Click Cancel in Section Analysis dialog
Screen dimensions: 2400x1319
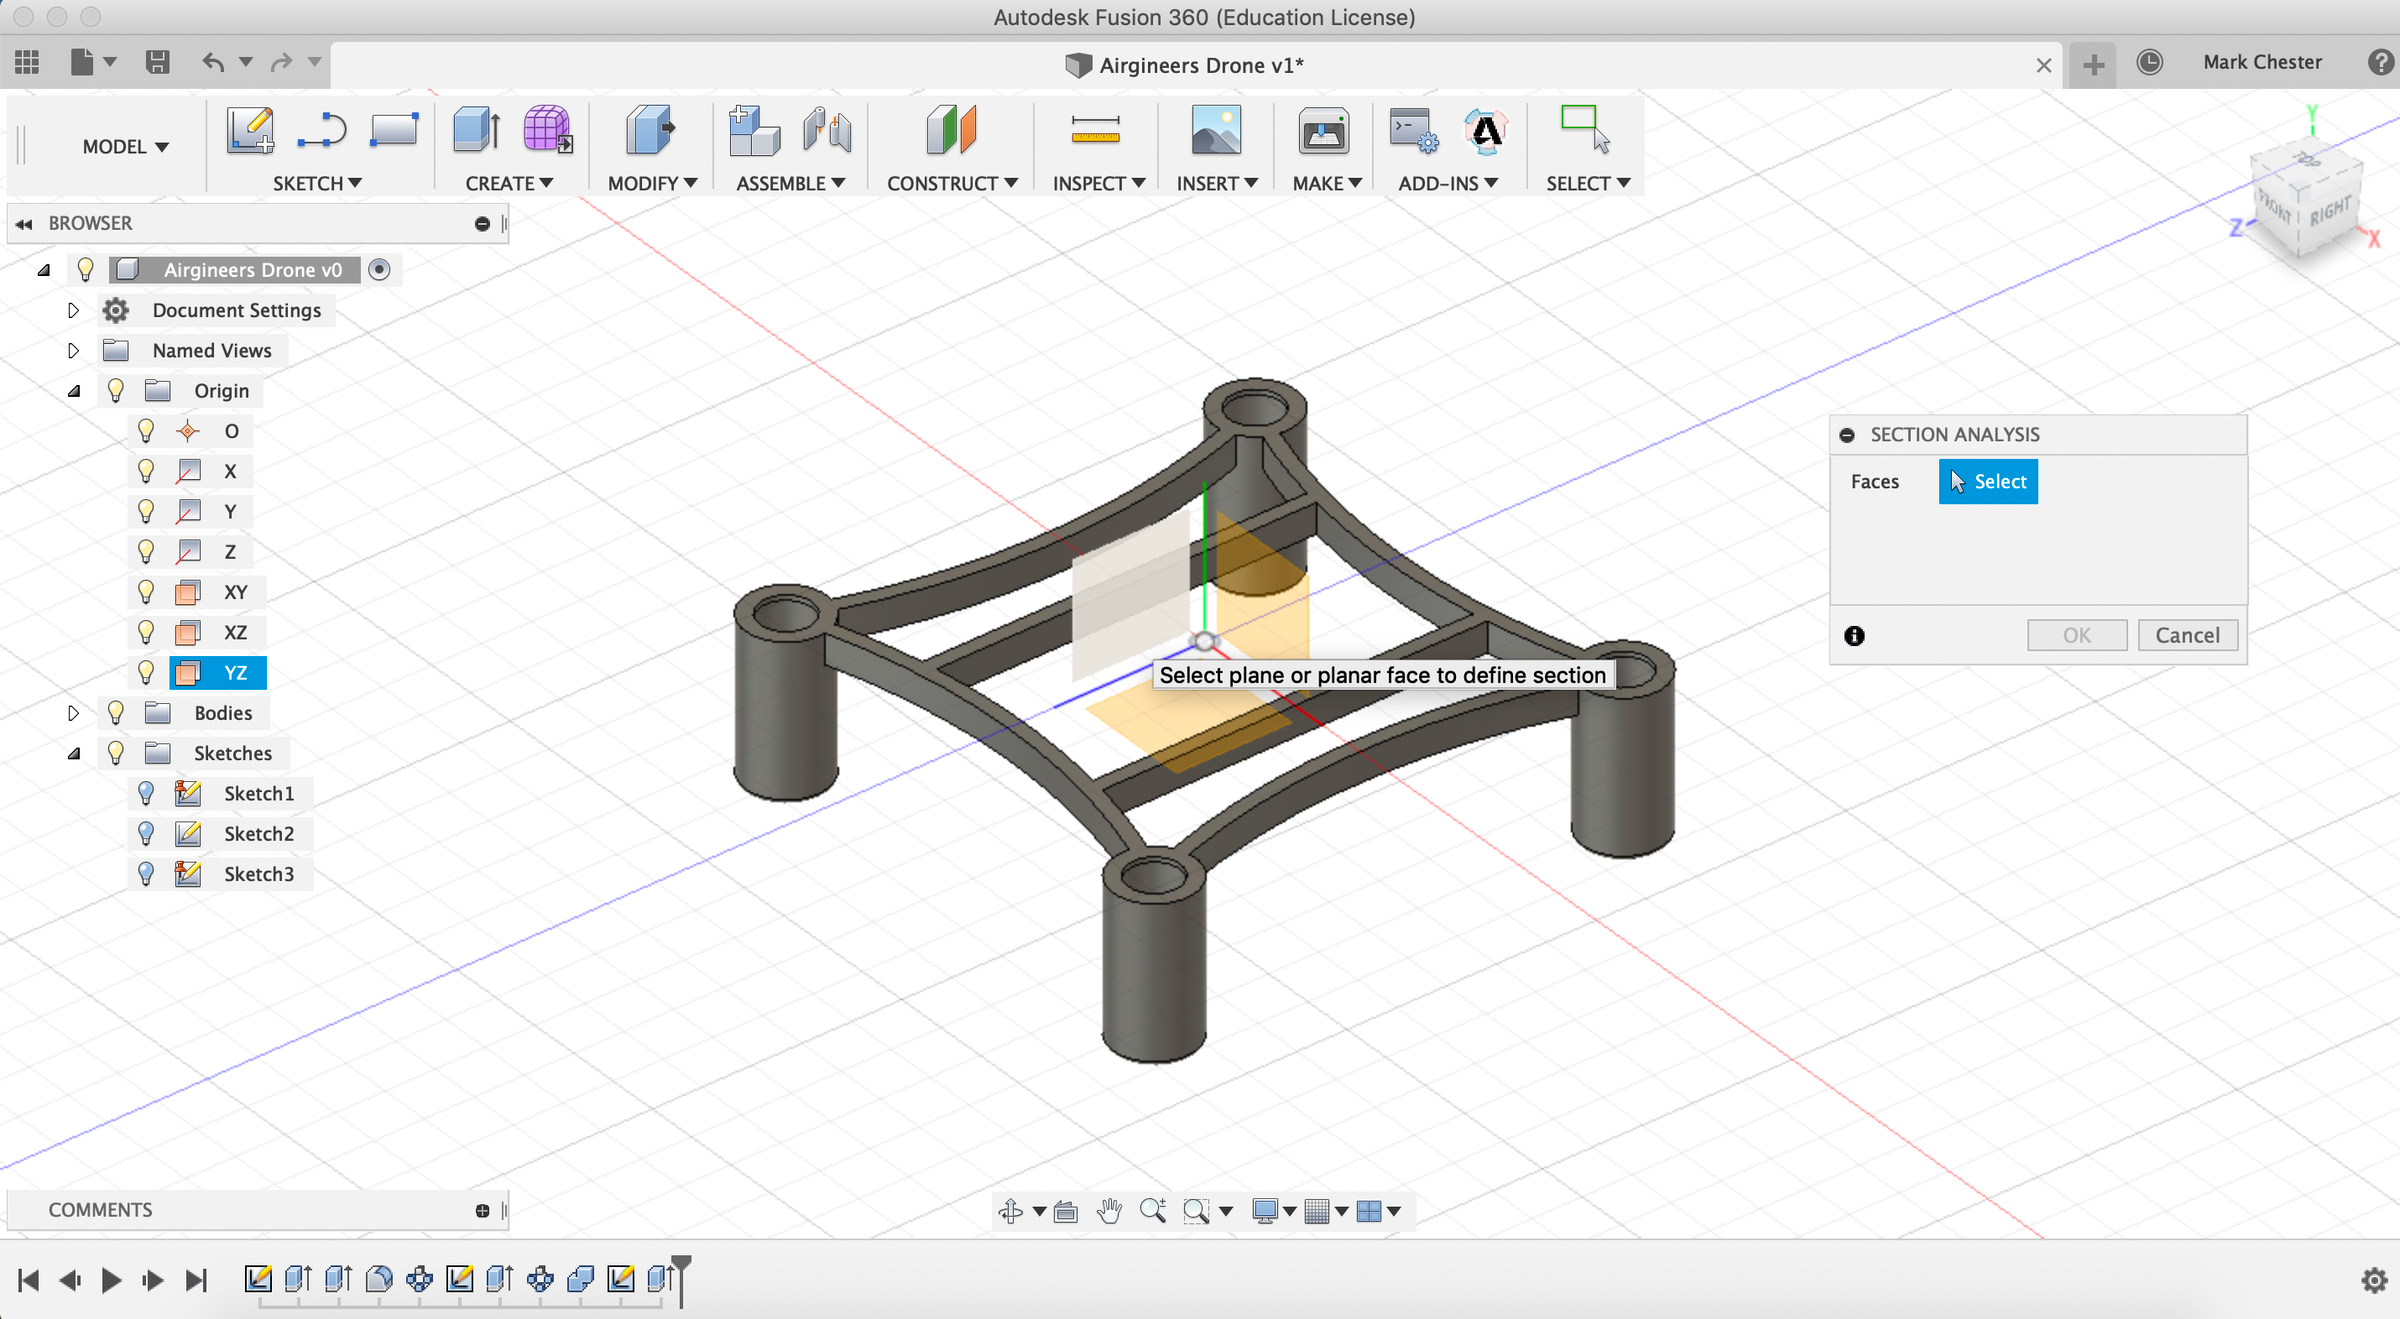pos(2188,634)
